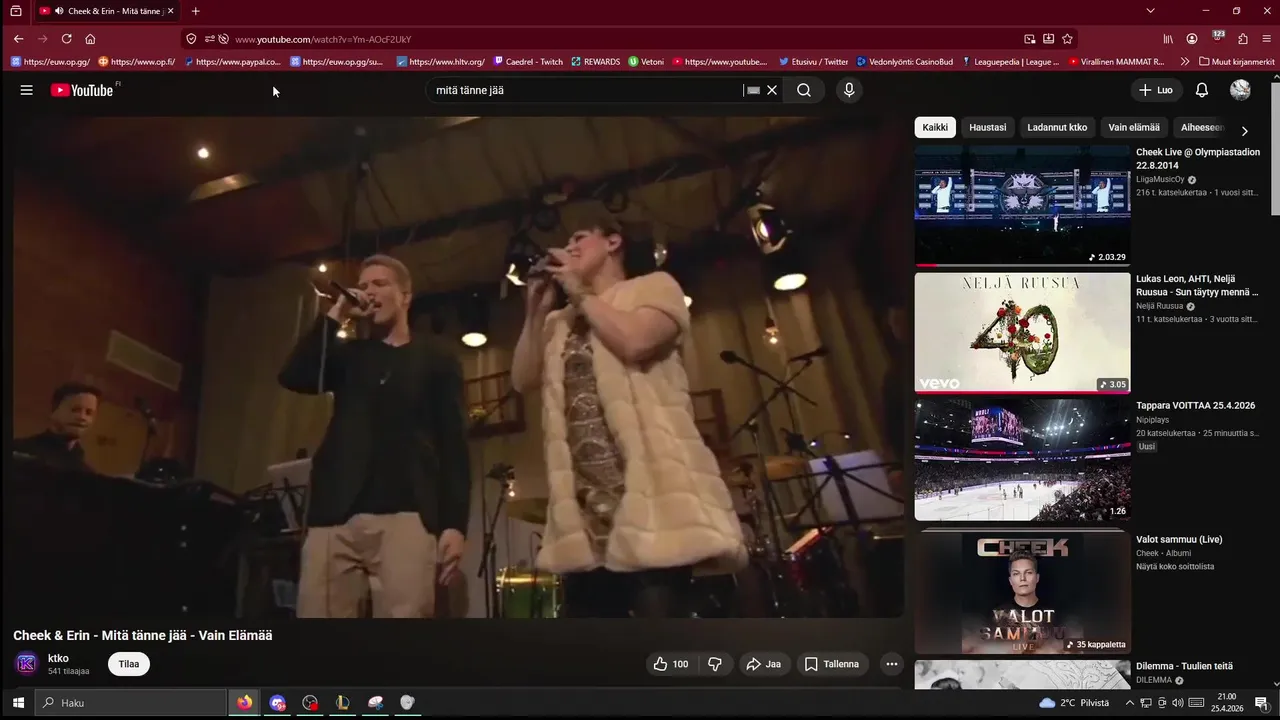Subscribe with the Tilaa button
Viewport: 1280px width, 720px height.
point(129,664)
